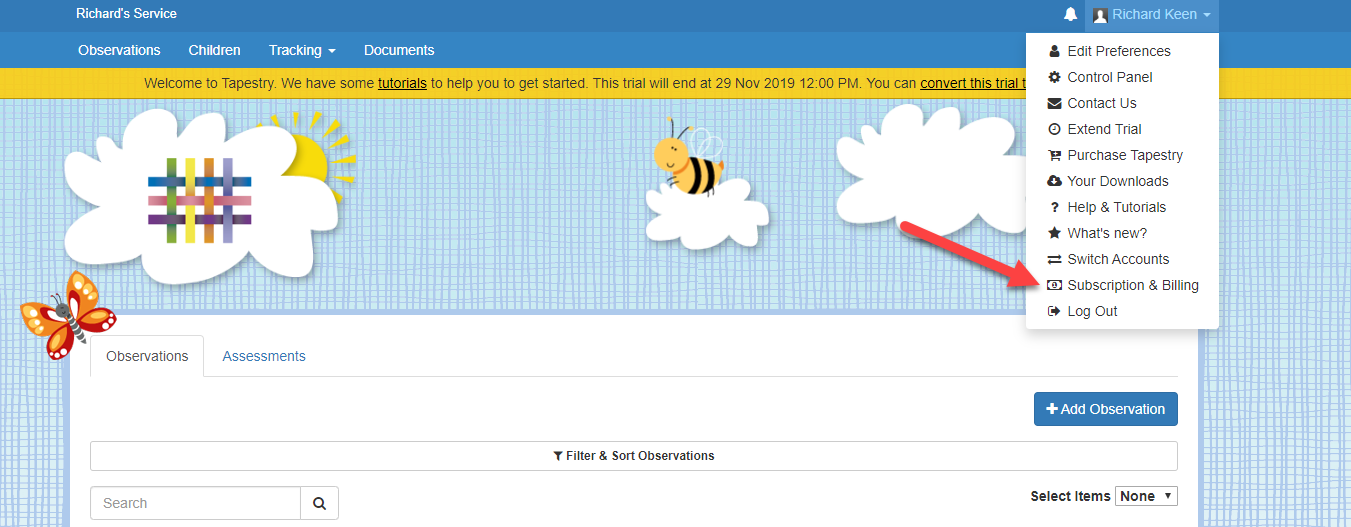This screenshot has width=1351, height=527.
Task: Click the cloud download icon beside Your Downloads
Action: (x=1054, y=181)
